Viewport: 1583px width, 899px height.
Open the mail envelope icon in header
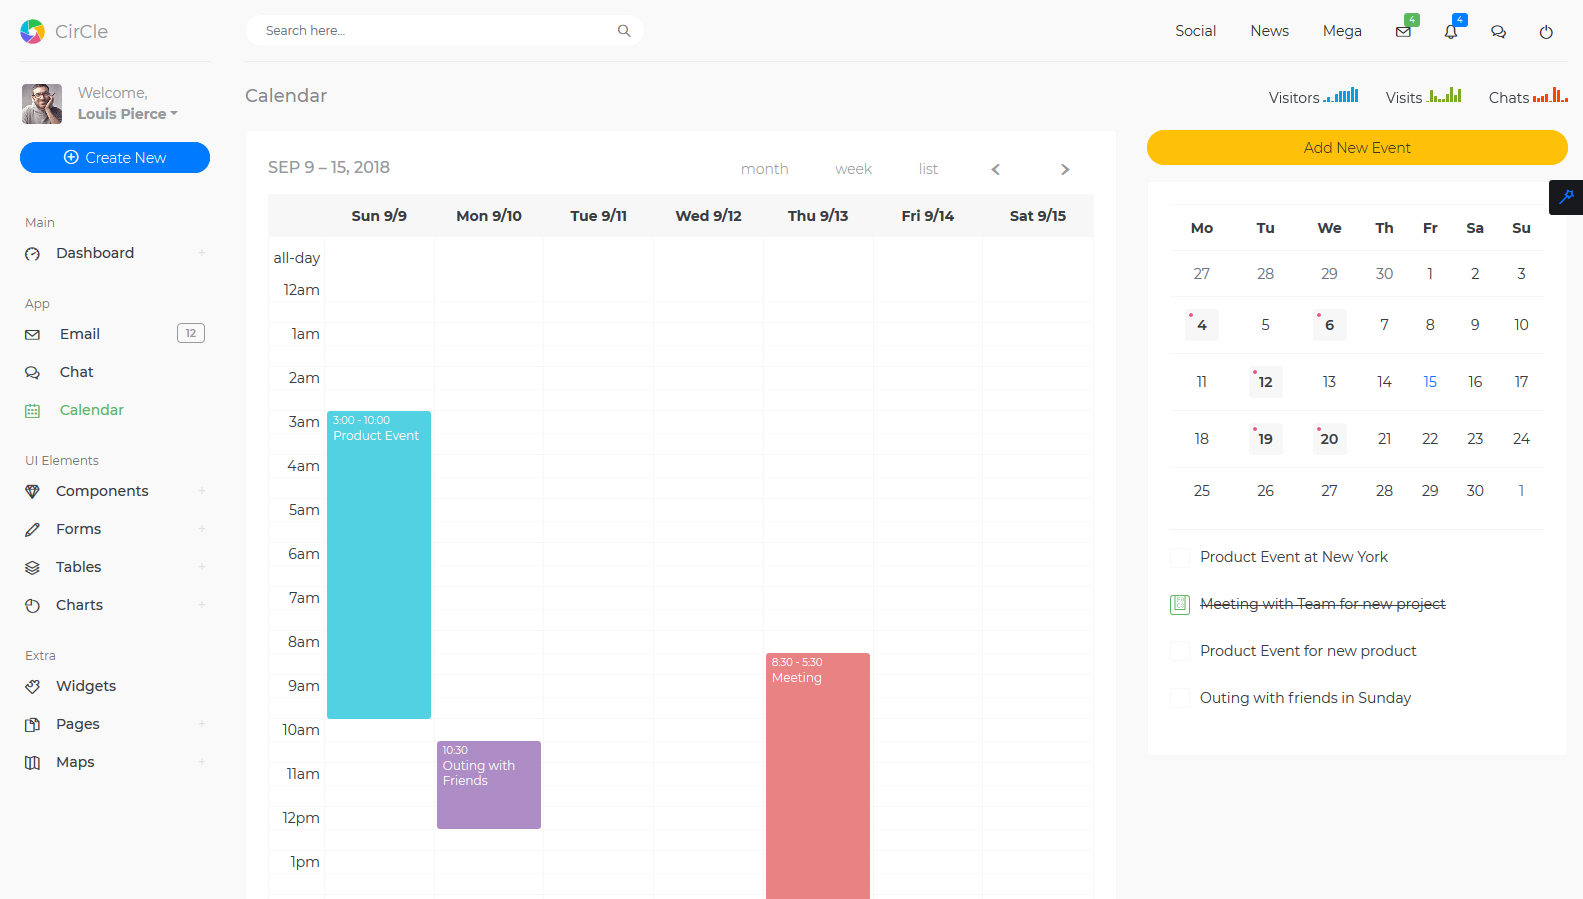(1403, 32)
